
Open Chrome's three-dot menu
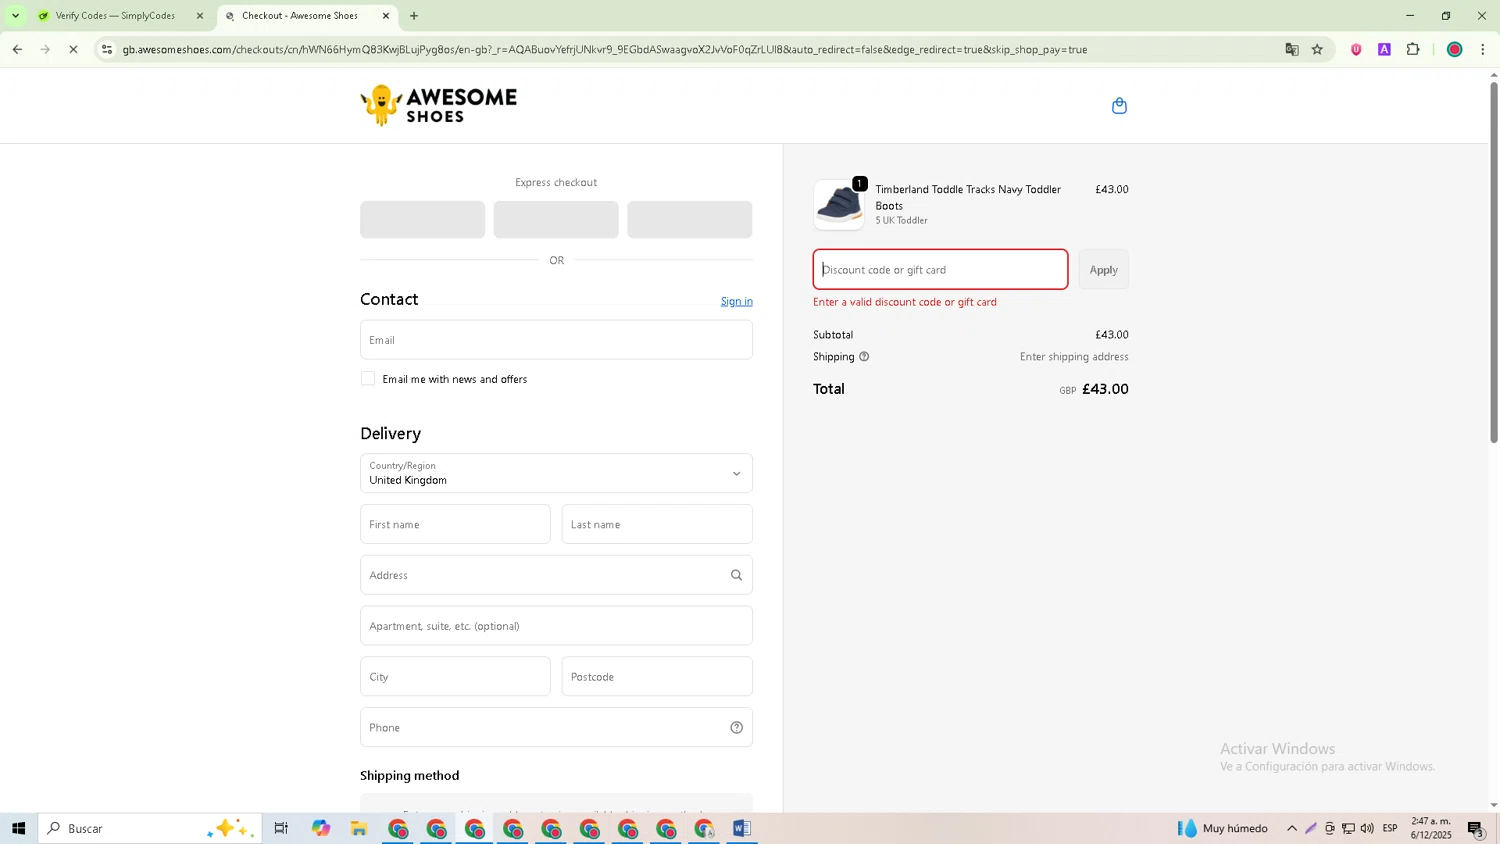[x=1483, y=49]
